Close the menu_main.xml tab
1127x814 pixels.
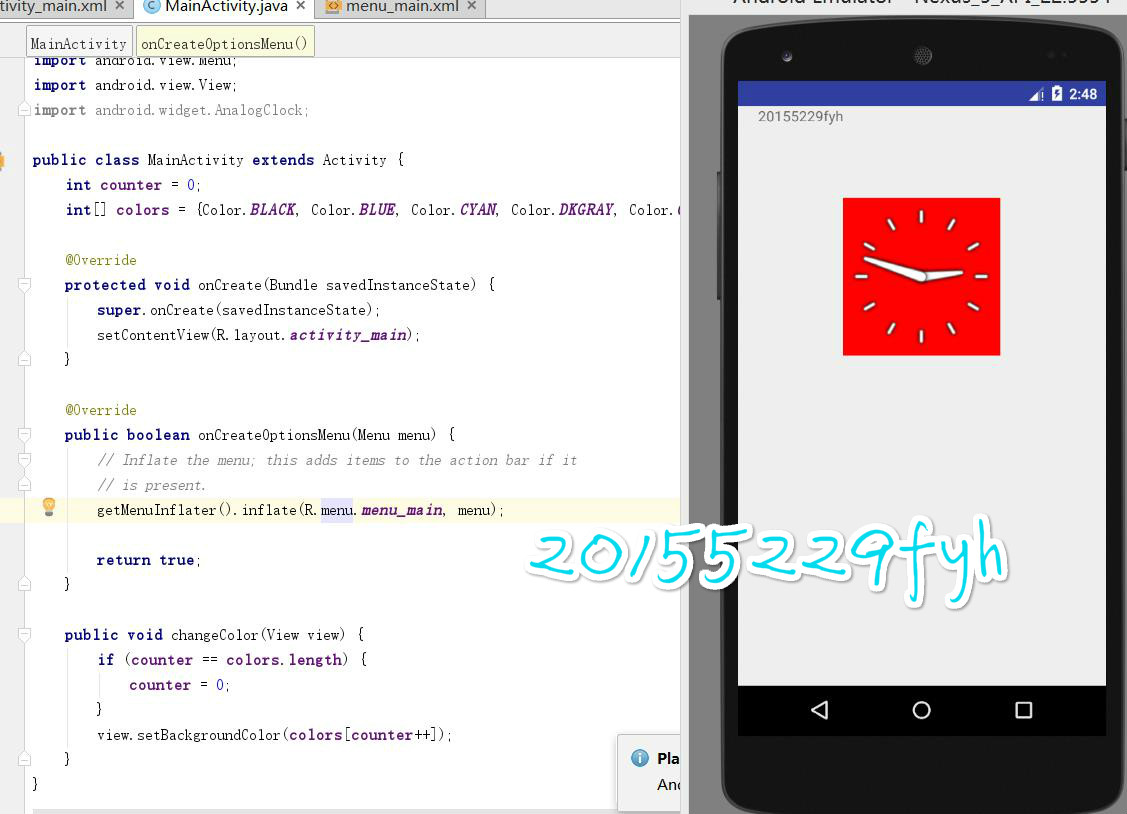pos(472,6)
